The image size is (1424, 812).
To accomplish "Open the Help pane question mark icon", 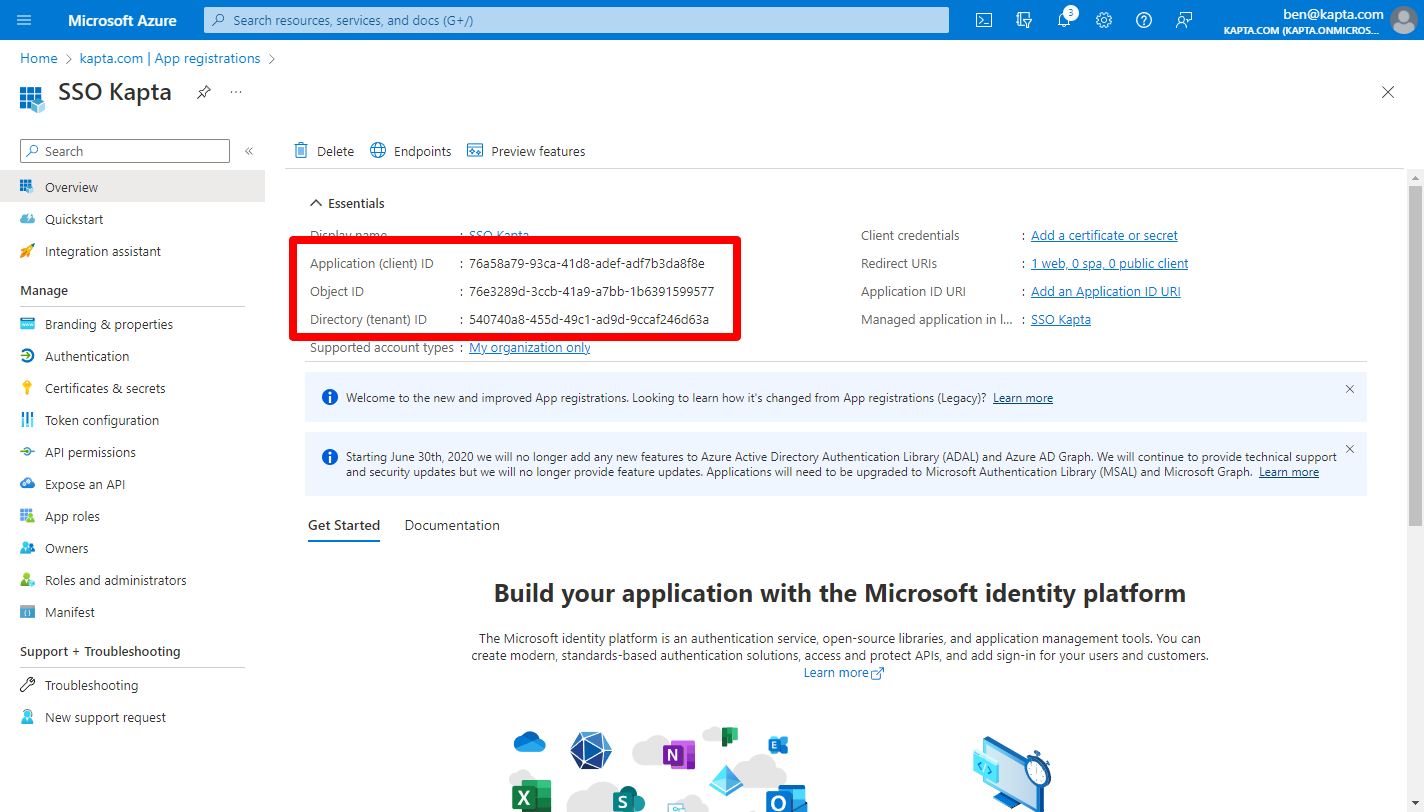I will pyautogui.click(x=1143, y=19).
